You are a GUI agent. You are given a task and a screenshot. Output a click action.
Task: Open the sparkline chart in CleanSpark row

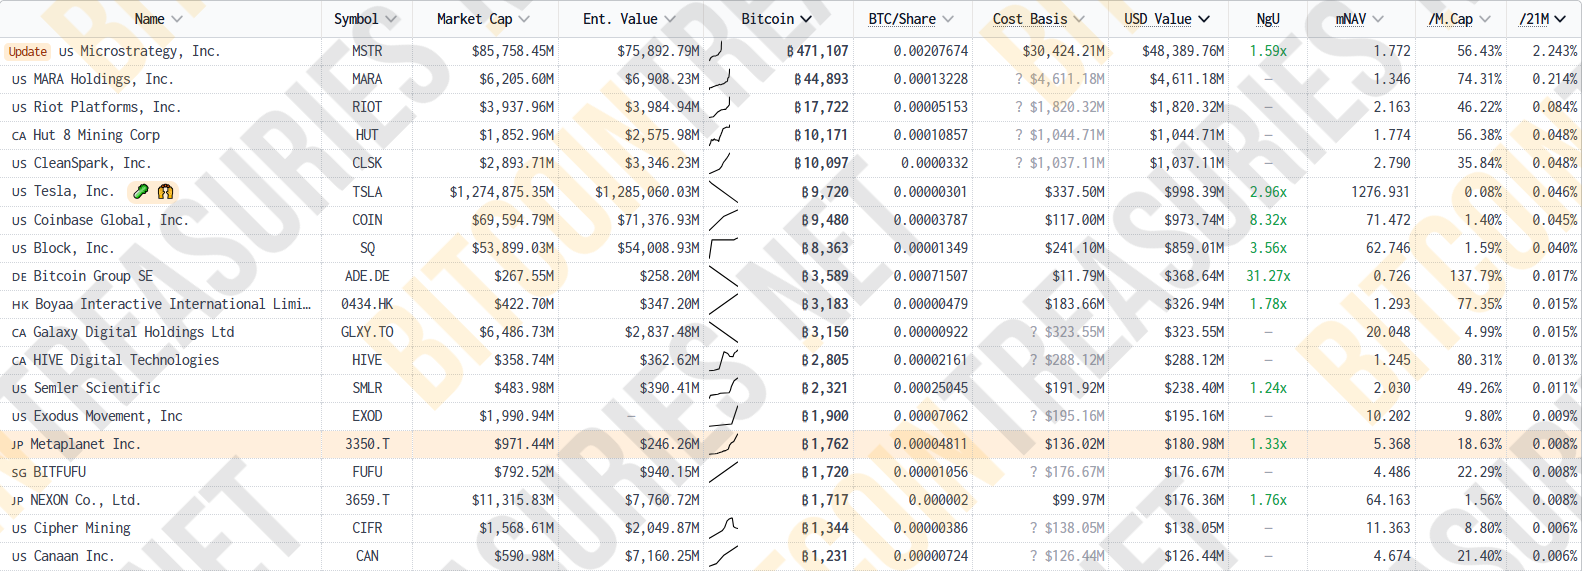coord(722,163)
